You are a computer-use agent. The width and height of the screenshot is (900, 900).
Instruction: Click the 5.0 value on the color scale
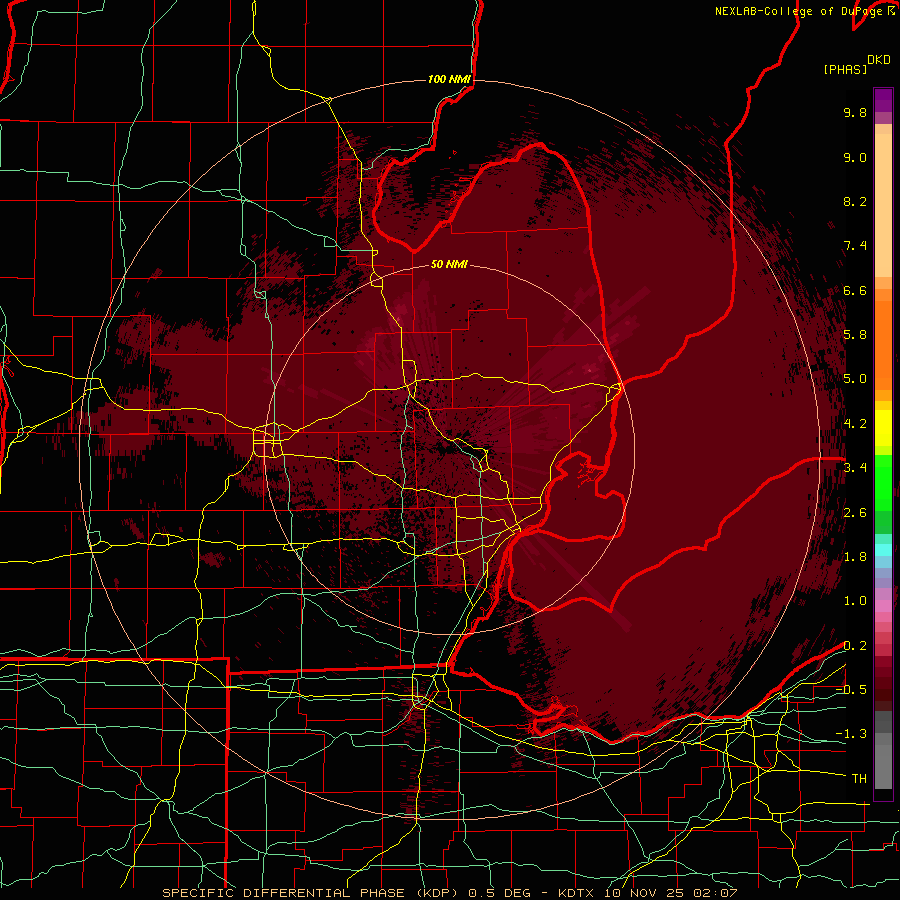(855, 379)
